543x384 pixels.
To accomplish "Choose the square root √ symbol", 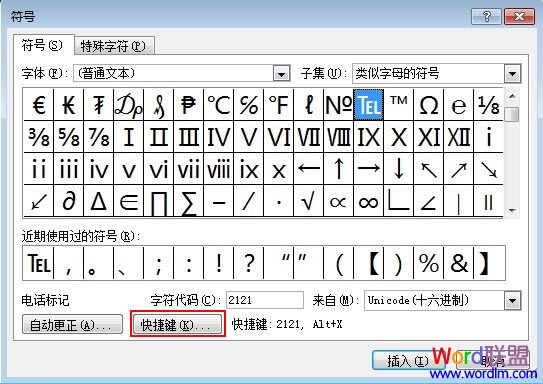I will [x=309, y=201].
